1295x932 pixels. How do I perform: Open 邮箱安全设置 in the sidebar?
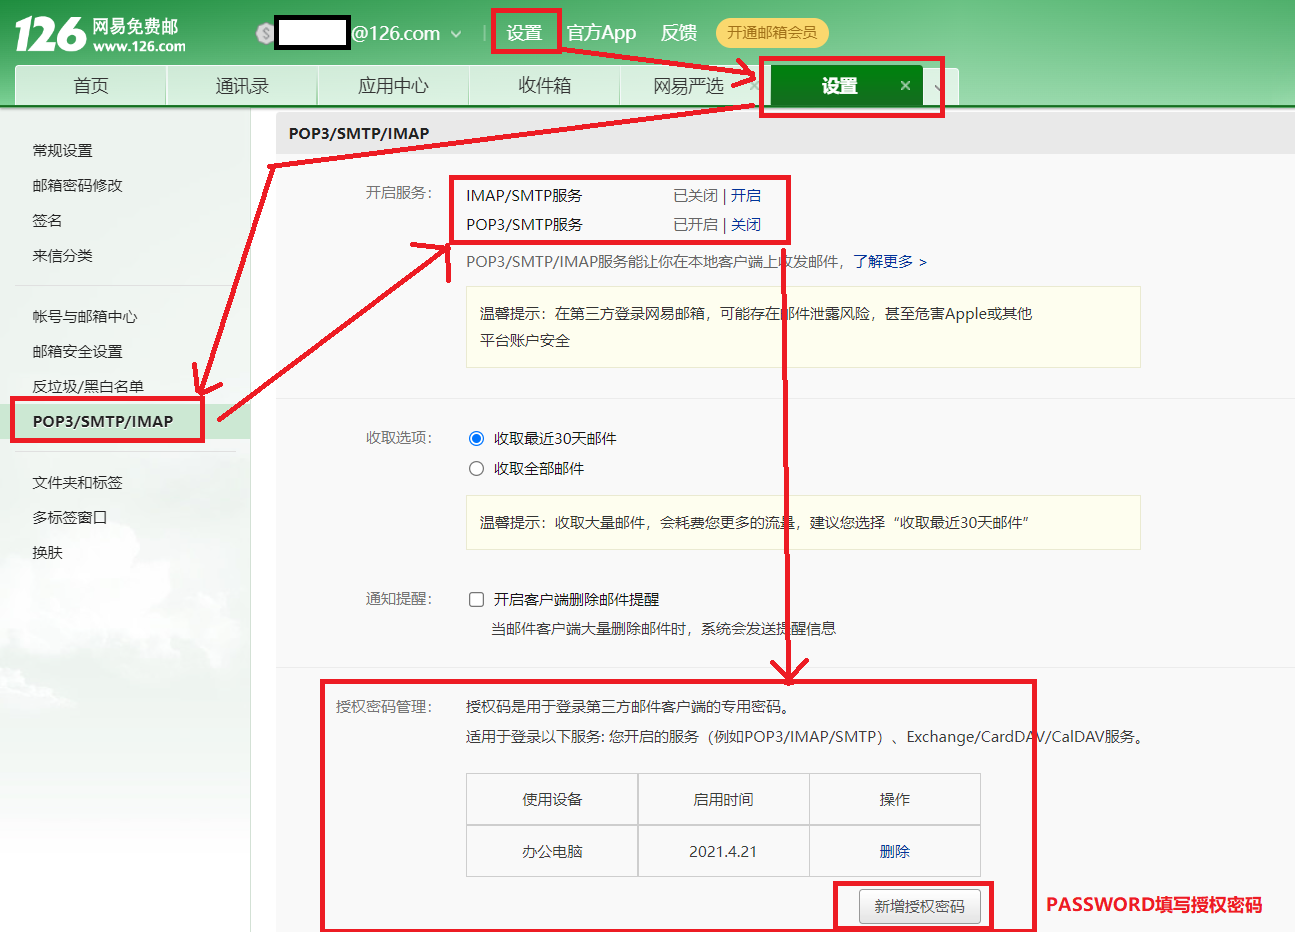(77, 351)
